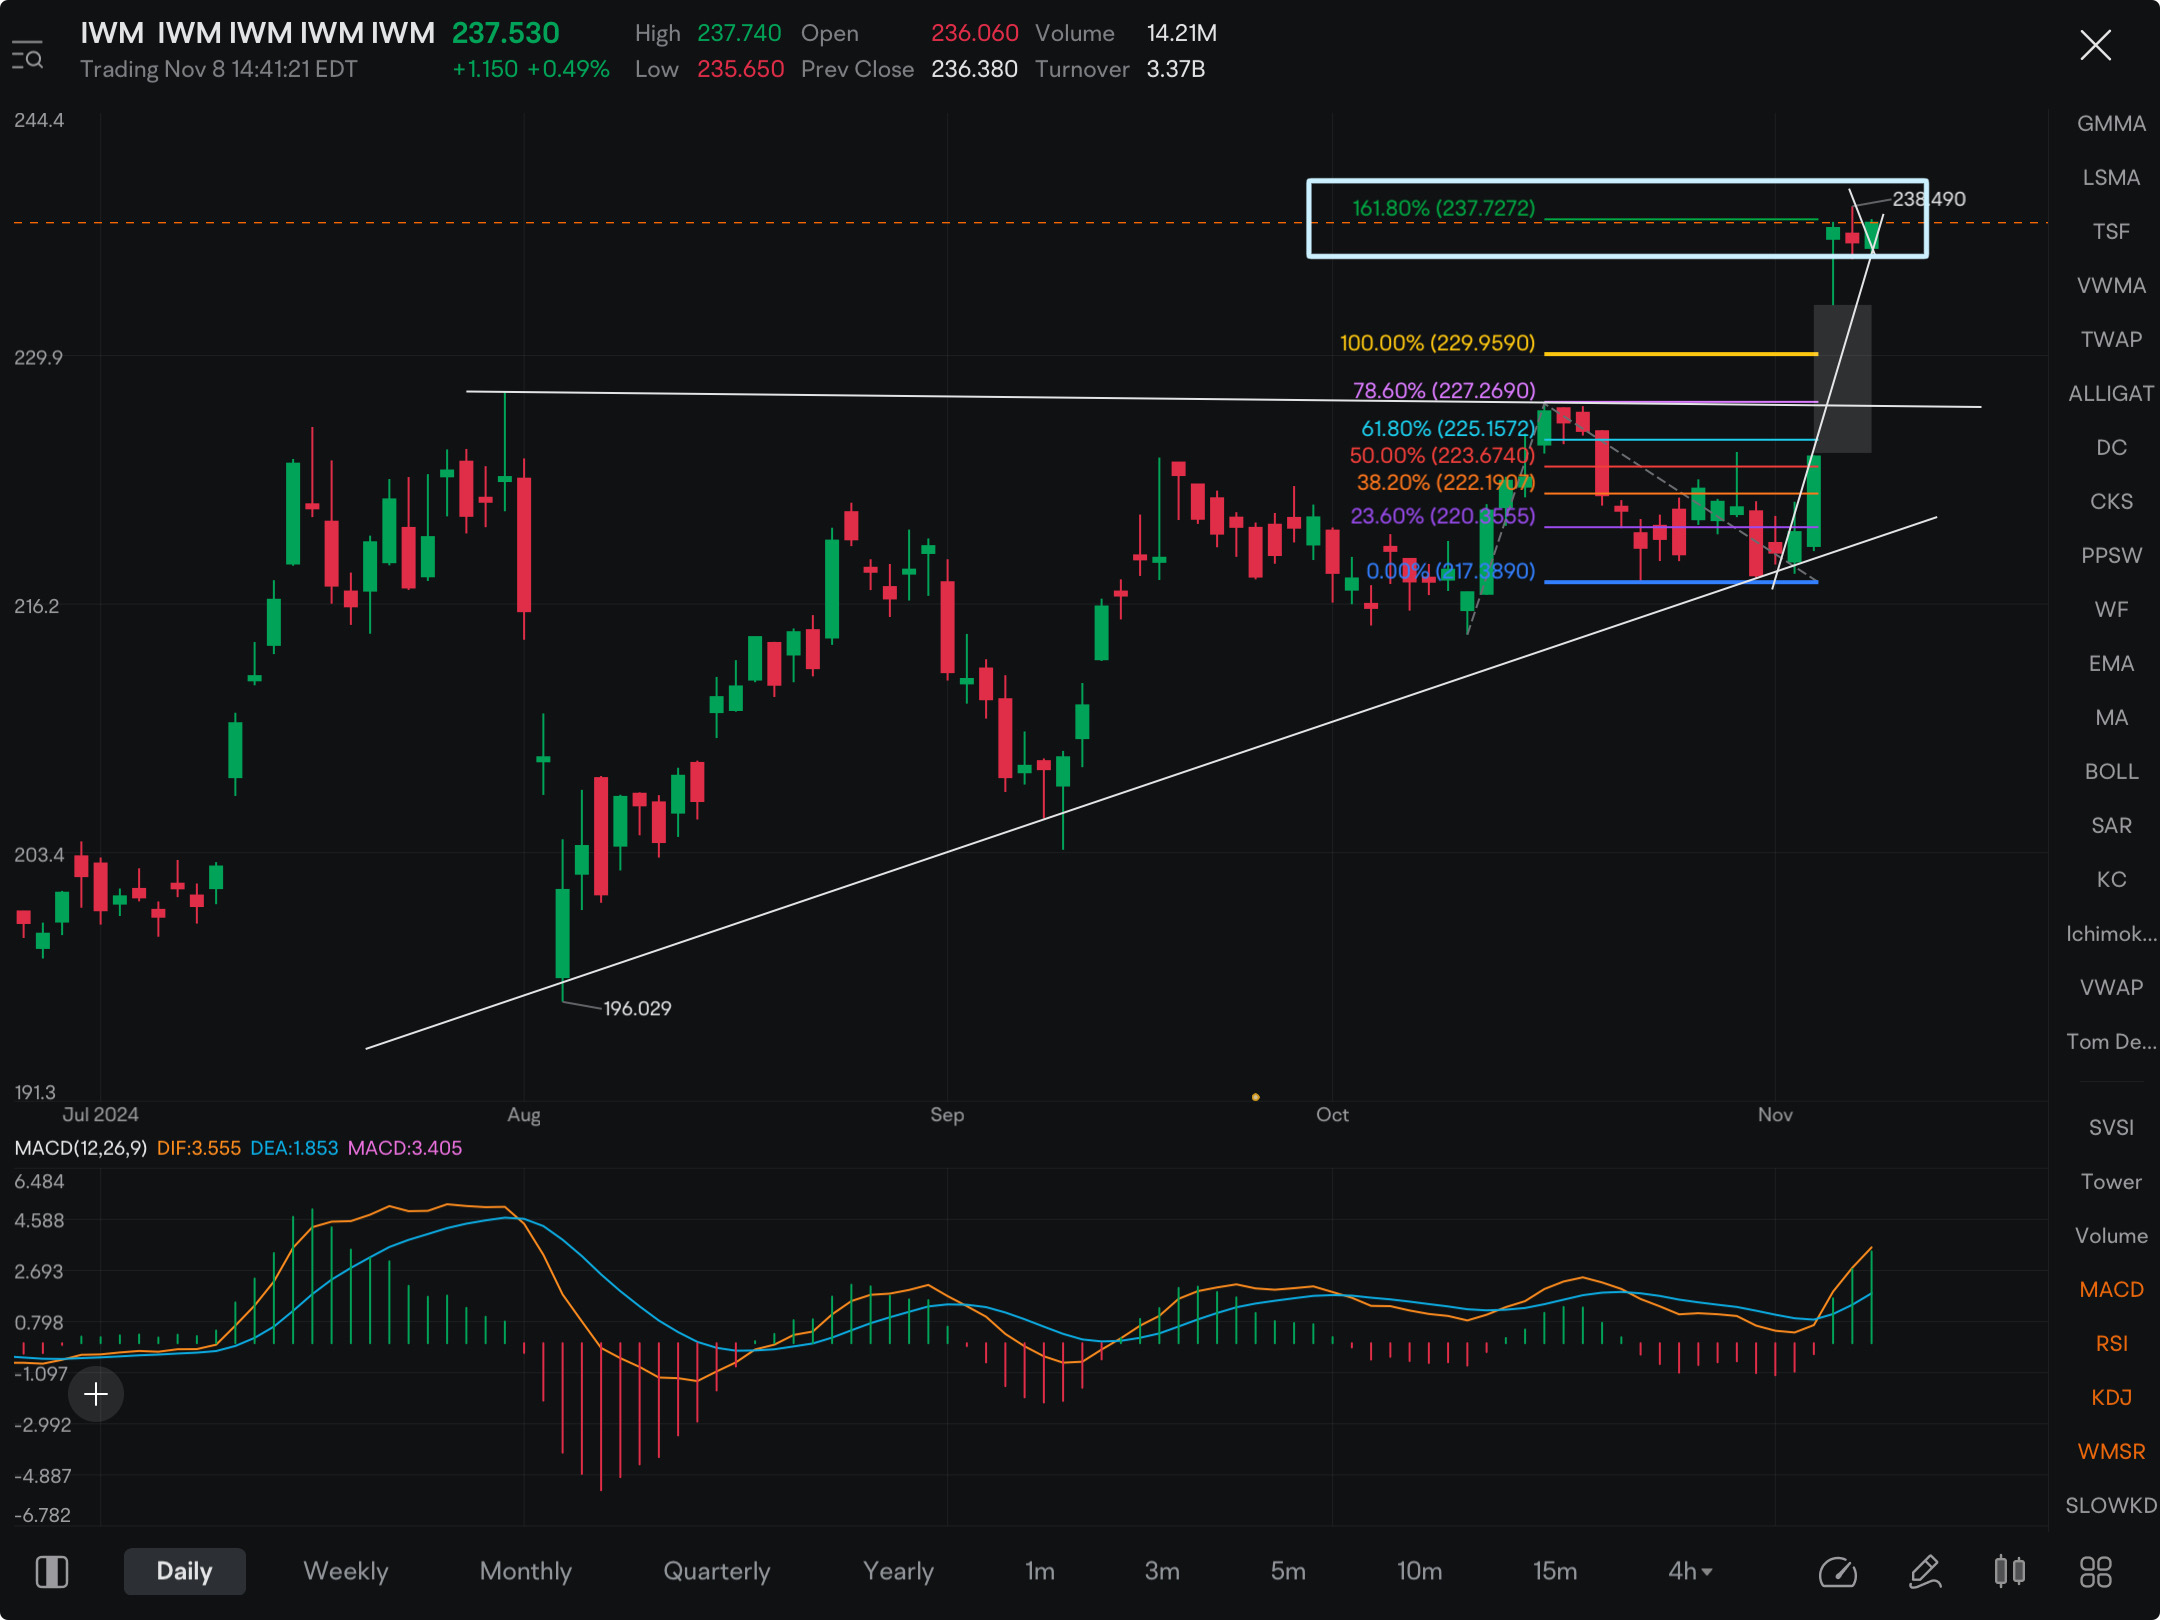Toggle the active MACD sub-indicator
2160x1620 pixels.
click(2111, 1290)
